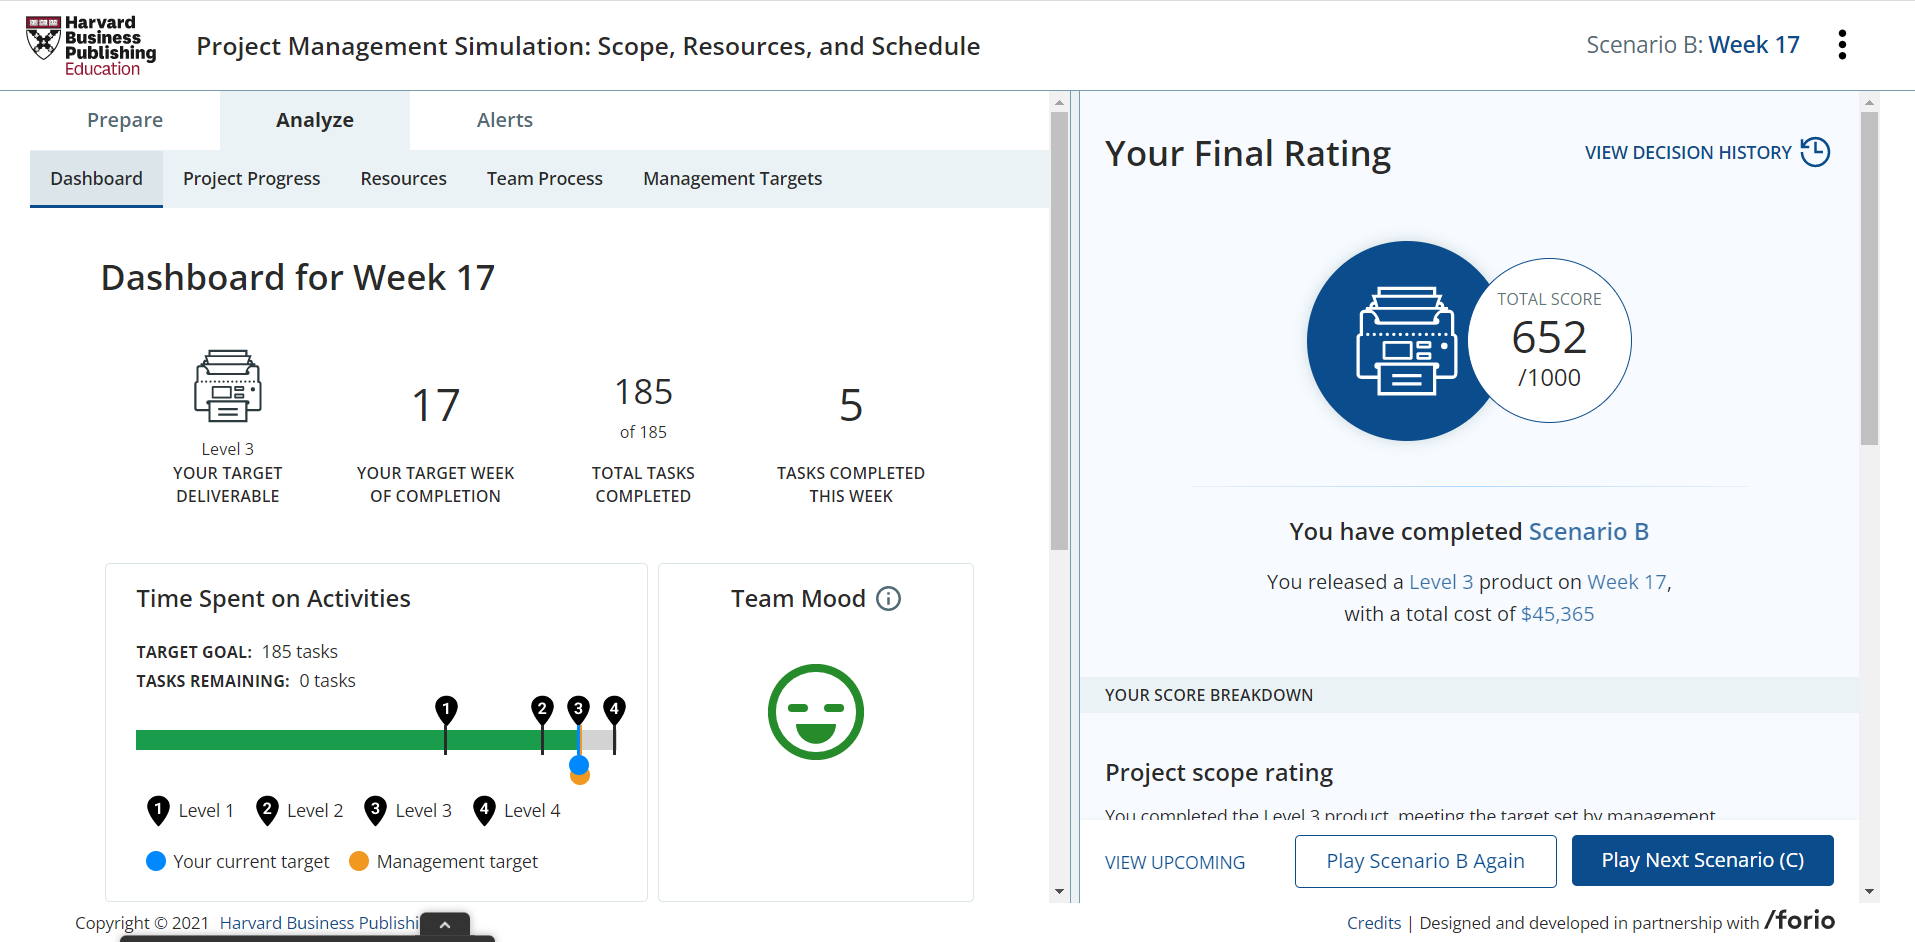This screenshot has width=1915, height=942.
Task: Click the happy team mood face icon
Action: point(816,712)
